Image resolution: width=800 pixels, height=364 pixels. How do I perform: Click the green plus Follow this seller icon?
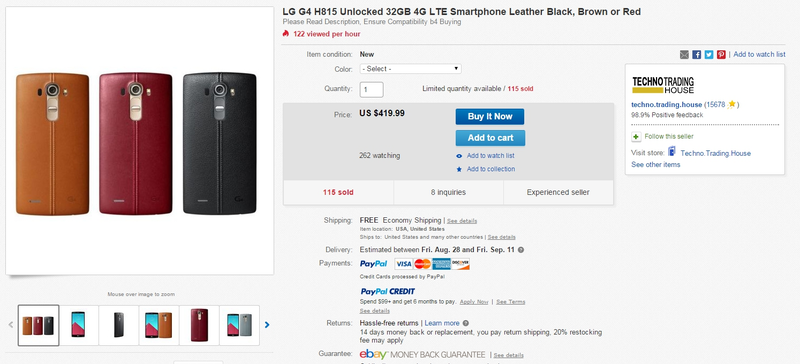pyautogui.click(x=636, y=136)
